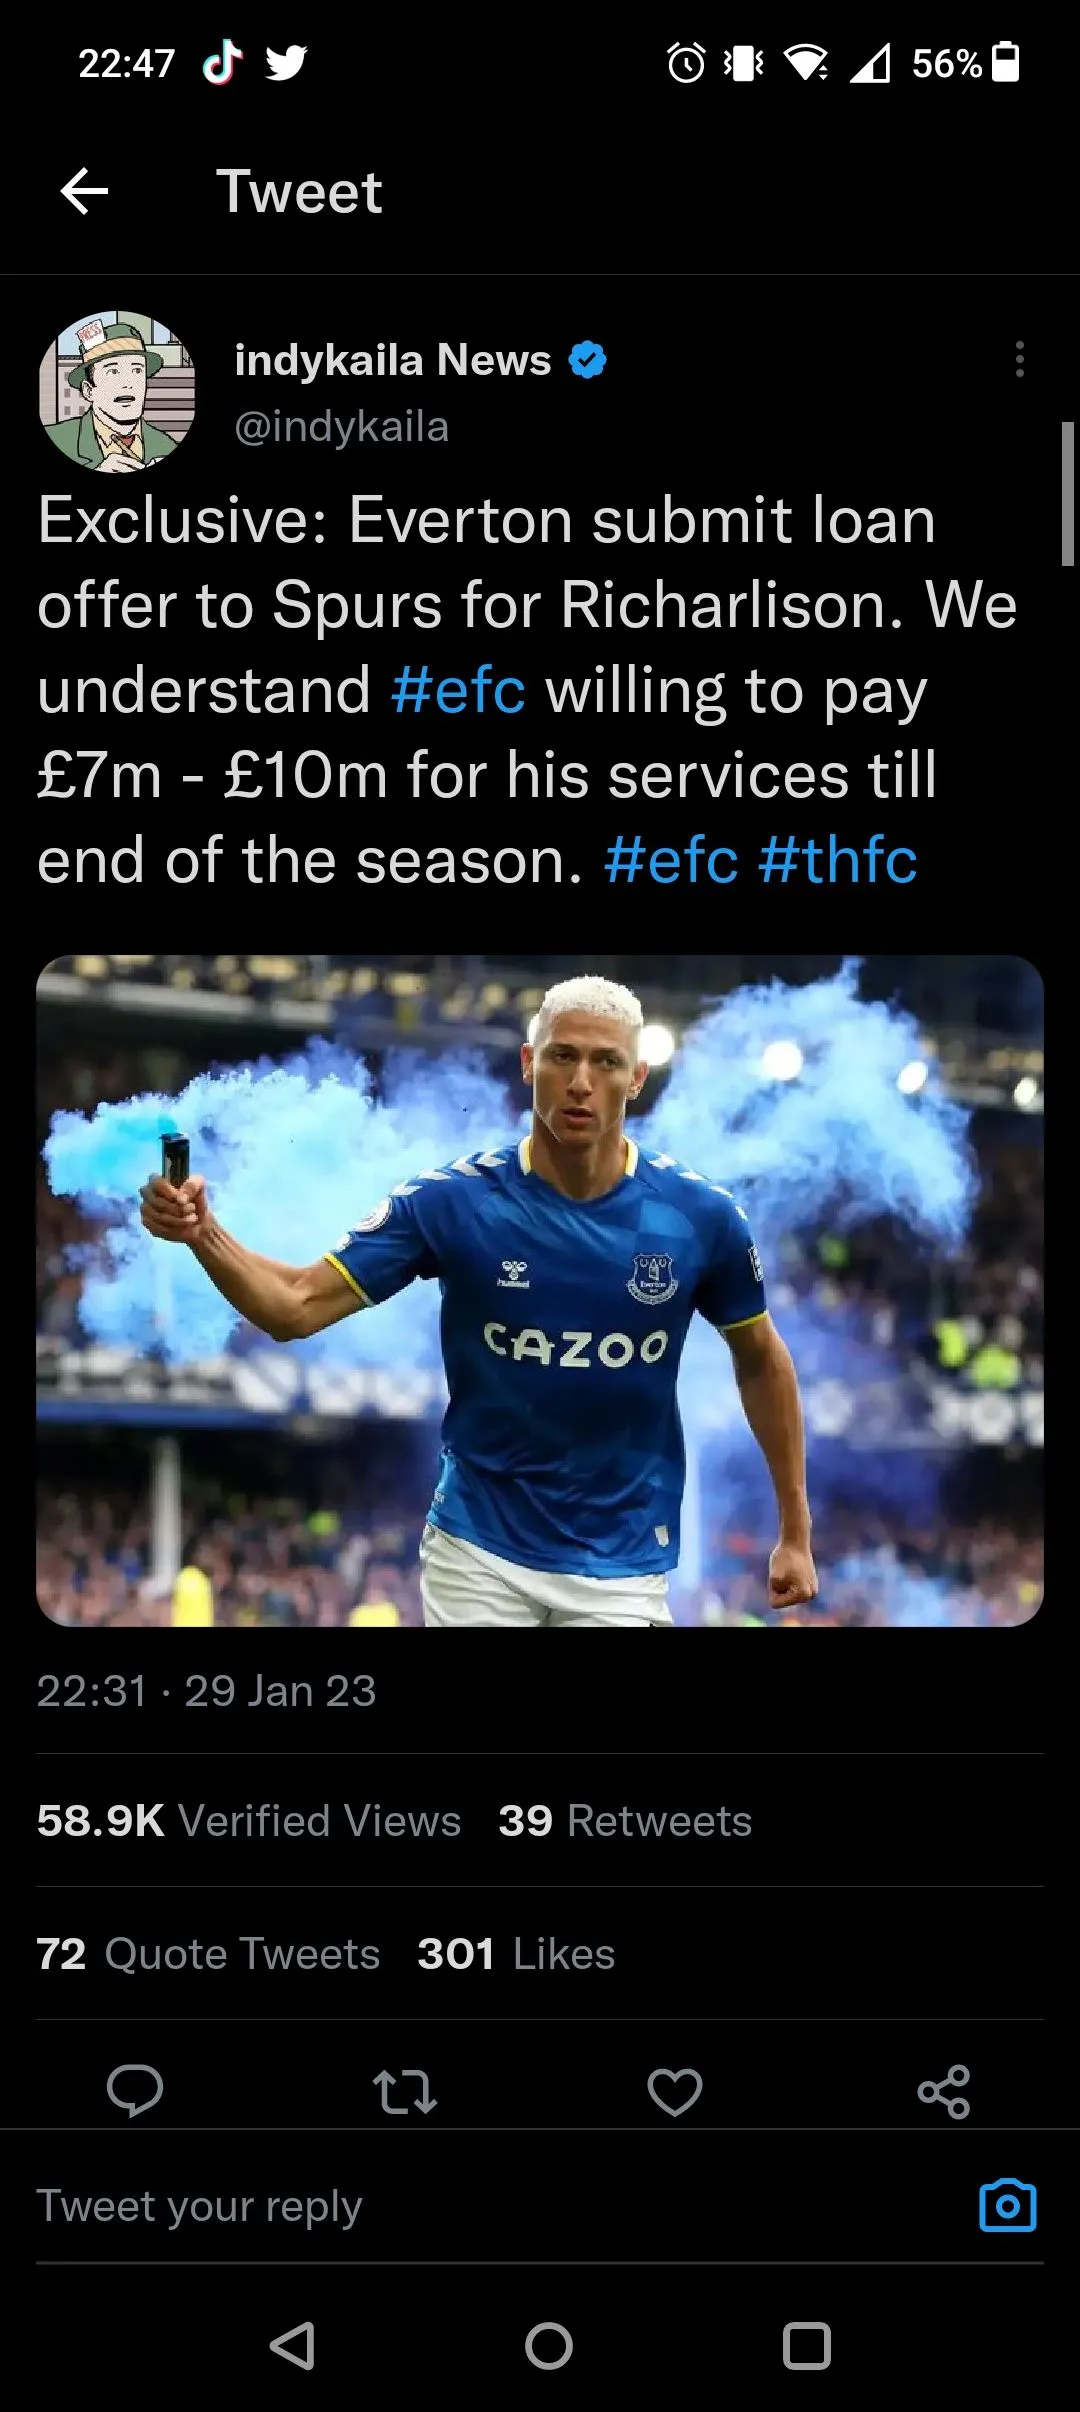Tap the Android home circle button

549,2346
